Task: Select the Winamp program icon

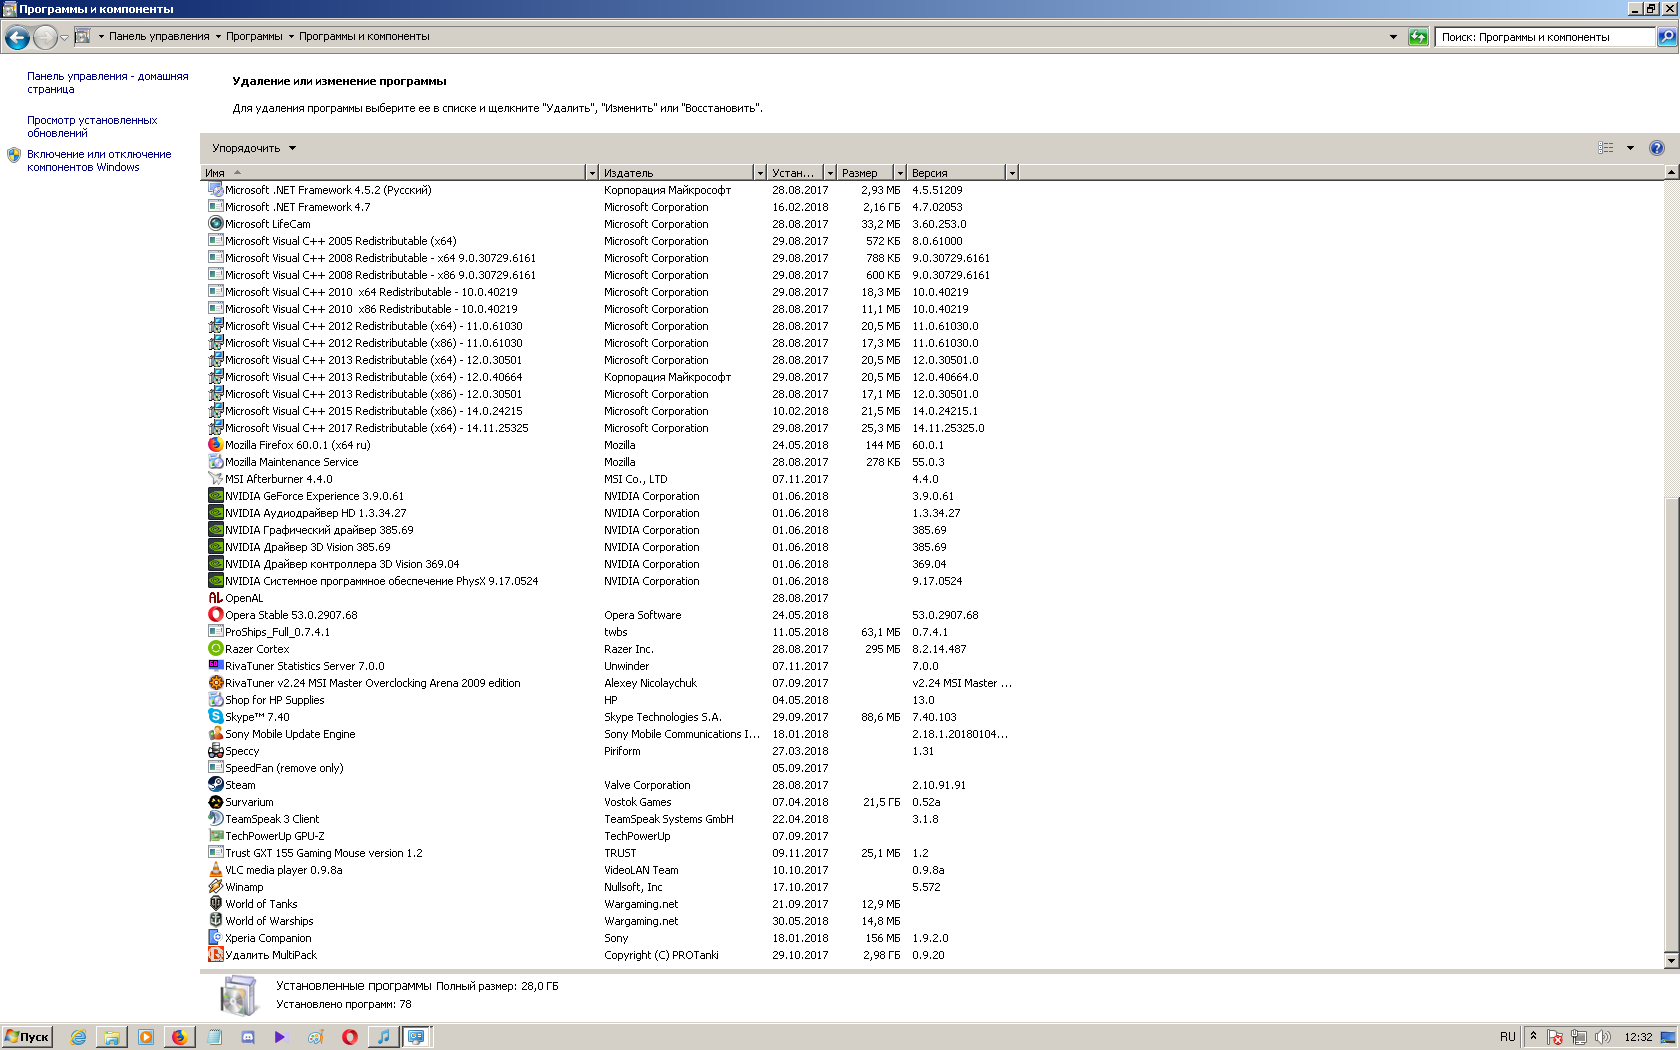Action: pyautogui.click(x=215, y=887)
